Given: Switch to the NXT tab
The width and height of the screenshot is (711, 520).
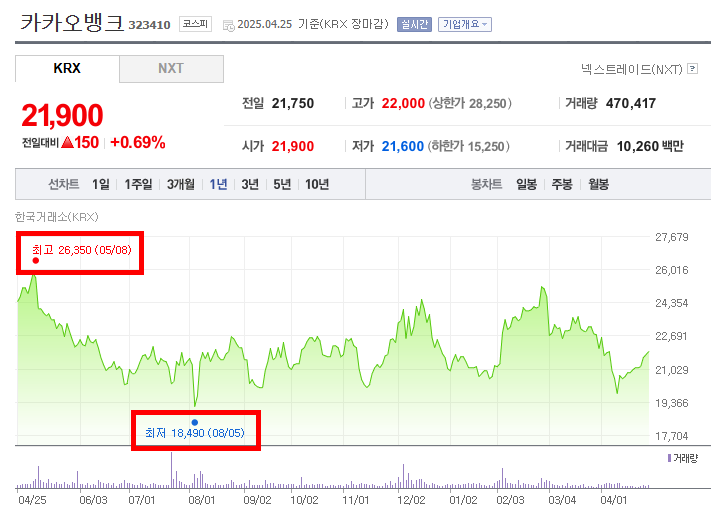Looking at the screenshot, I should [x=171, y=68].
